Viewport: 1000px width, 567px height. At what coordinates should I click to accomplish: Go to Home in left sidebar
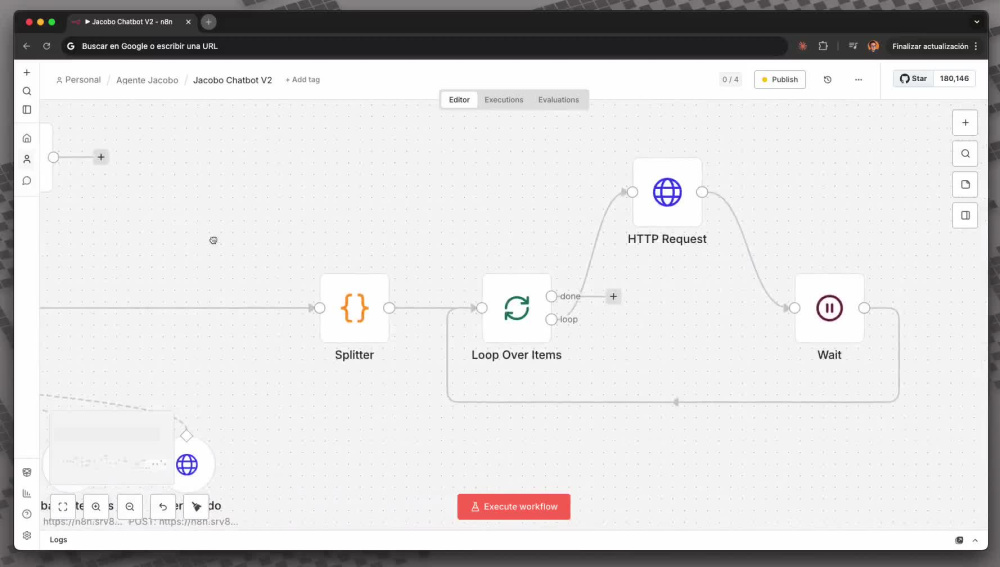[x=27, y=138]
